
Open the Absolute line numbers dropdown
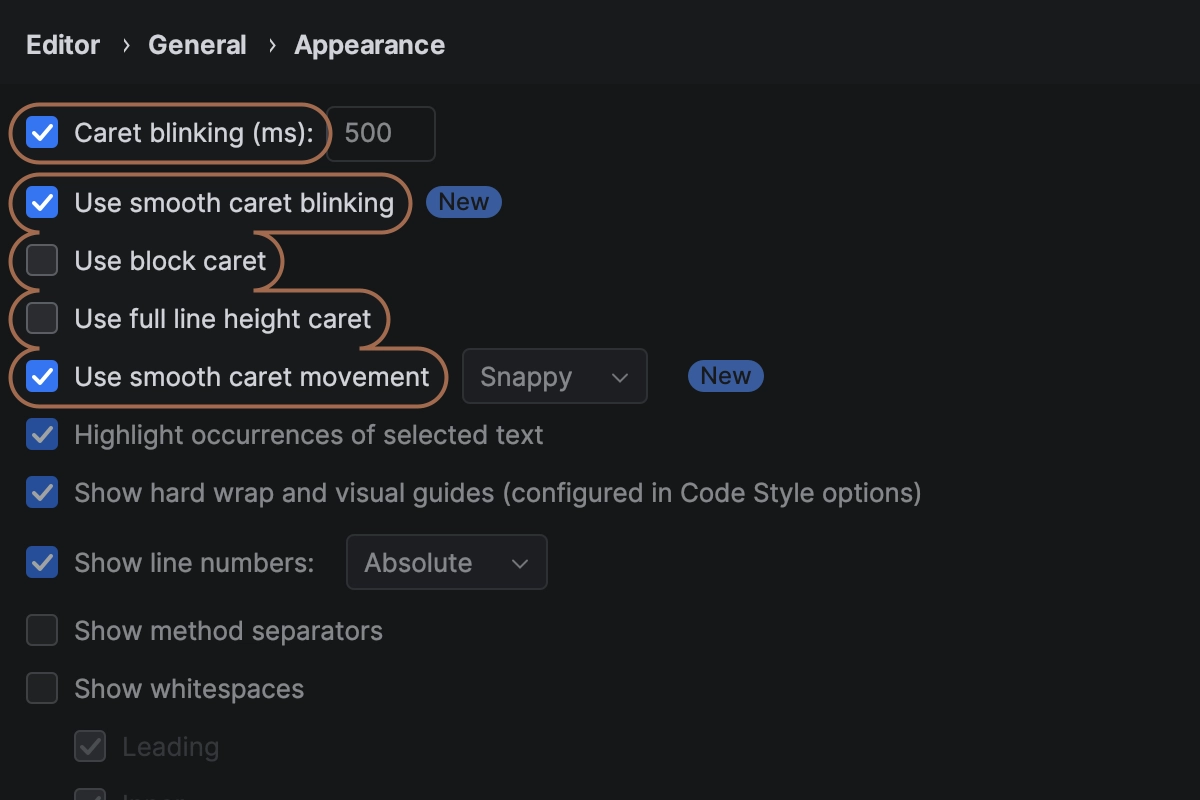point(446,562)
